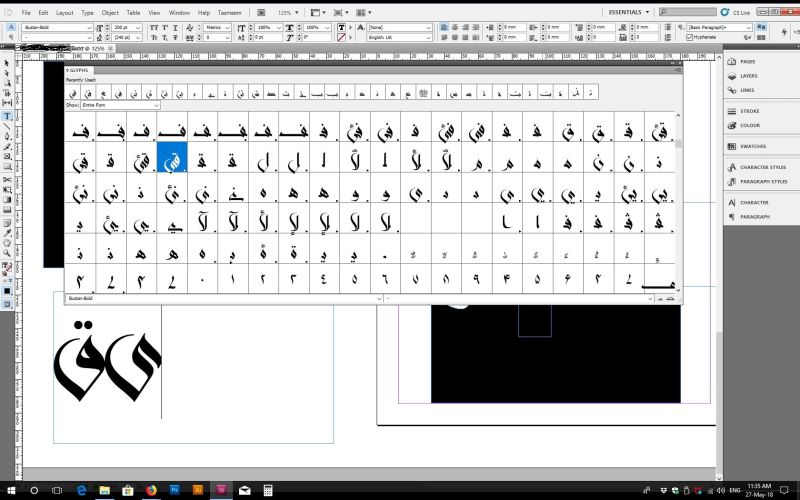Switch to Paragraph Formatting Controls
The image size is (800, 500).
[11, 37]
